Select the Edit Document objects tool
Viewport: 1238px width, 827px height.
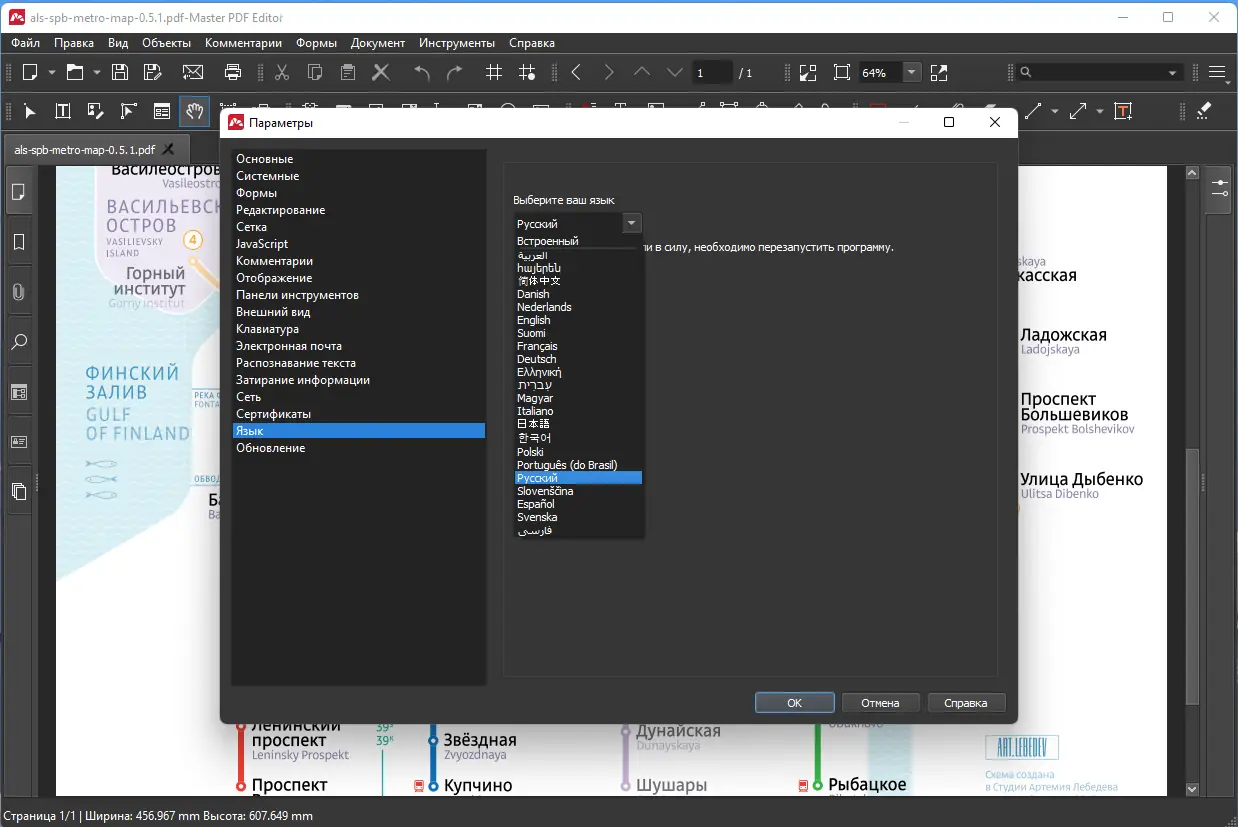(x=95, y=111)
